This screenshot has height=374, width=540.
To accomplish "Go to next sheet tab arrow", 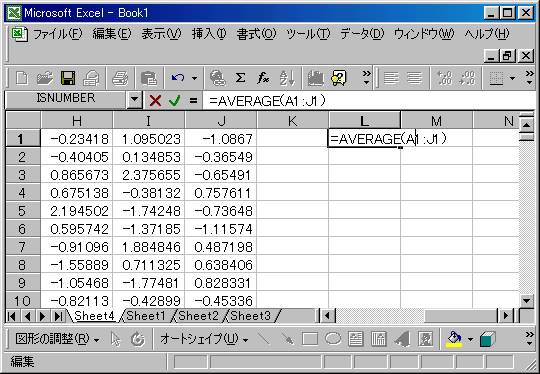I will point(43,316).
